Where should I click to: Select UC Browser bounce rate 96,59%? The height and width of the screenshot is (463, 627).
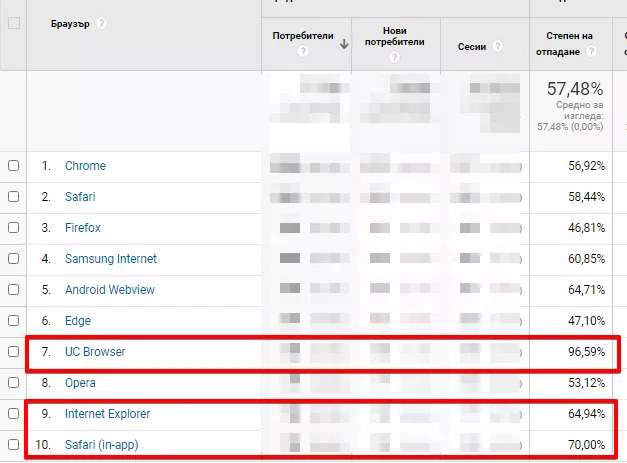coord(586,351)
